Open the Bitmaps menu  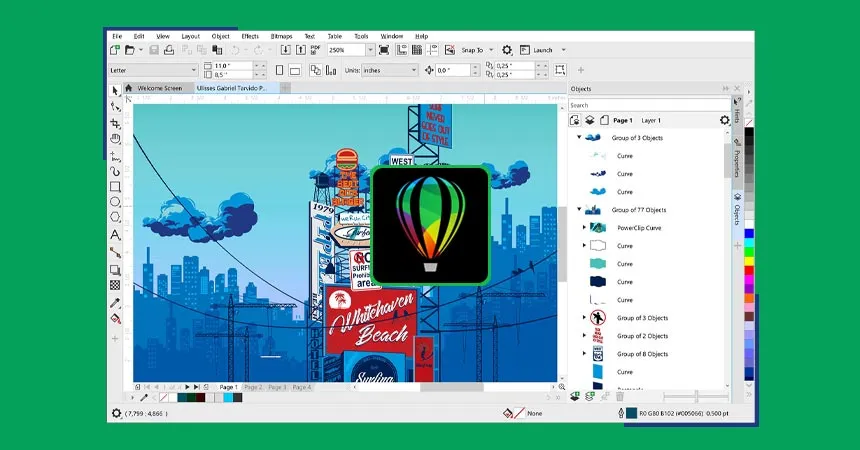281,36
